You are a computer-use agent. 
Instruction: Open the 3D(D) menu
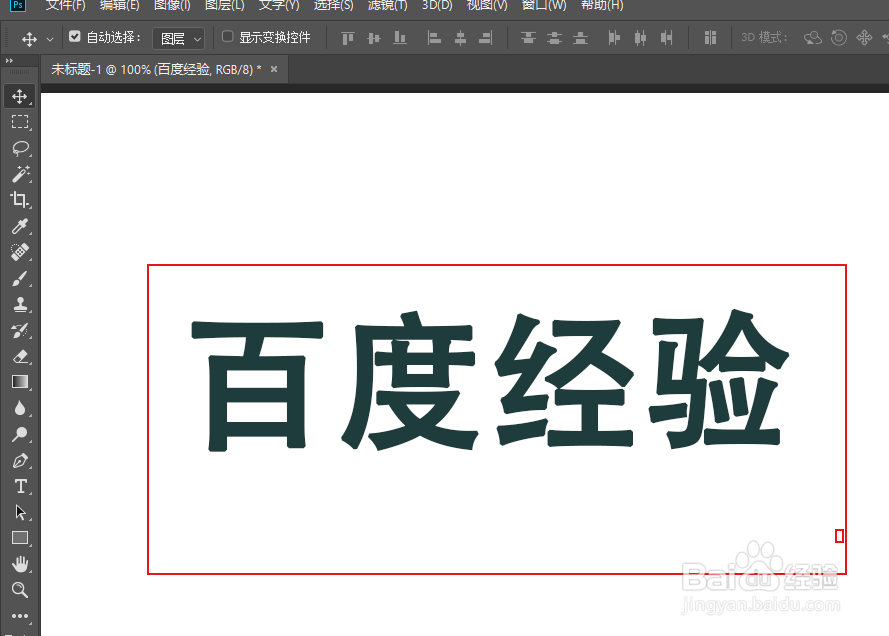click(x=437, y=5)
